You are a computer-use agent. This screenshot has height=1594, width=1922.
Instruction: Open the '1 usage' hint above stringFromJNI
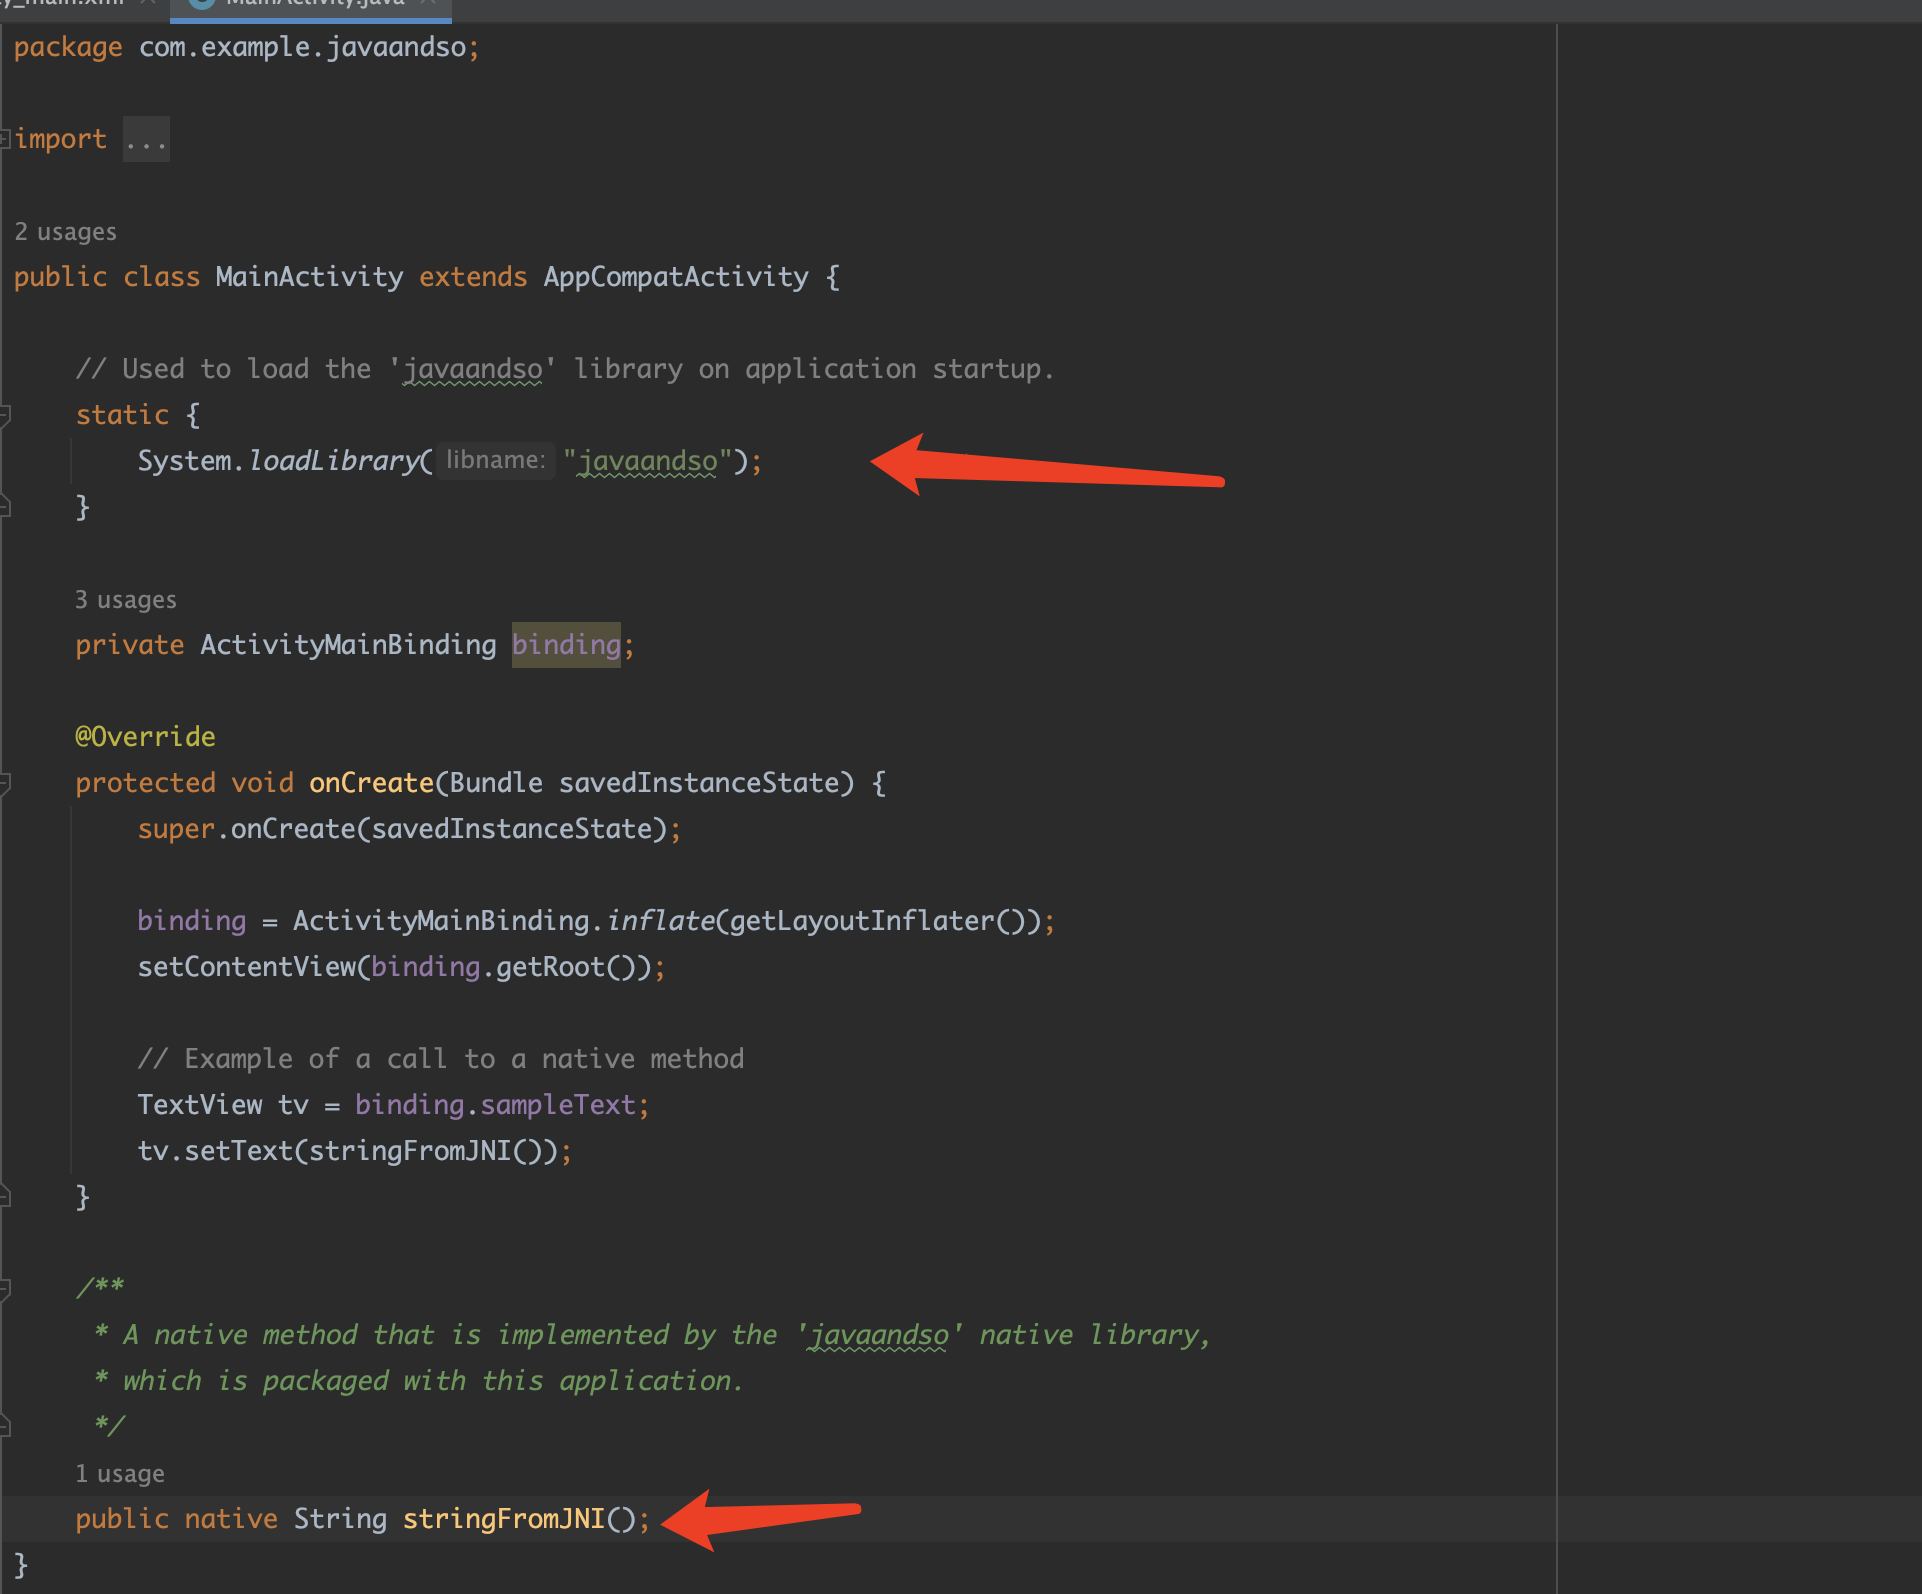[119, 1474]
